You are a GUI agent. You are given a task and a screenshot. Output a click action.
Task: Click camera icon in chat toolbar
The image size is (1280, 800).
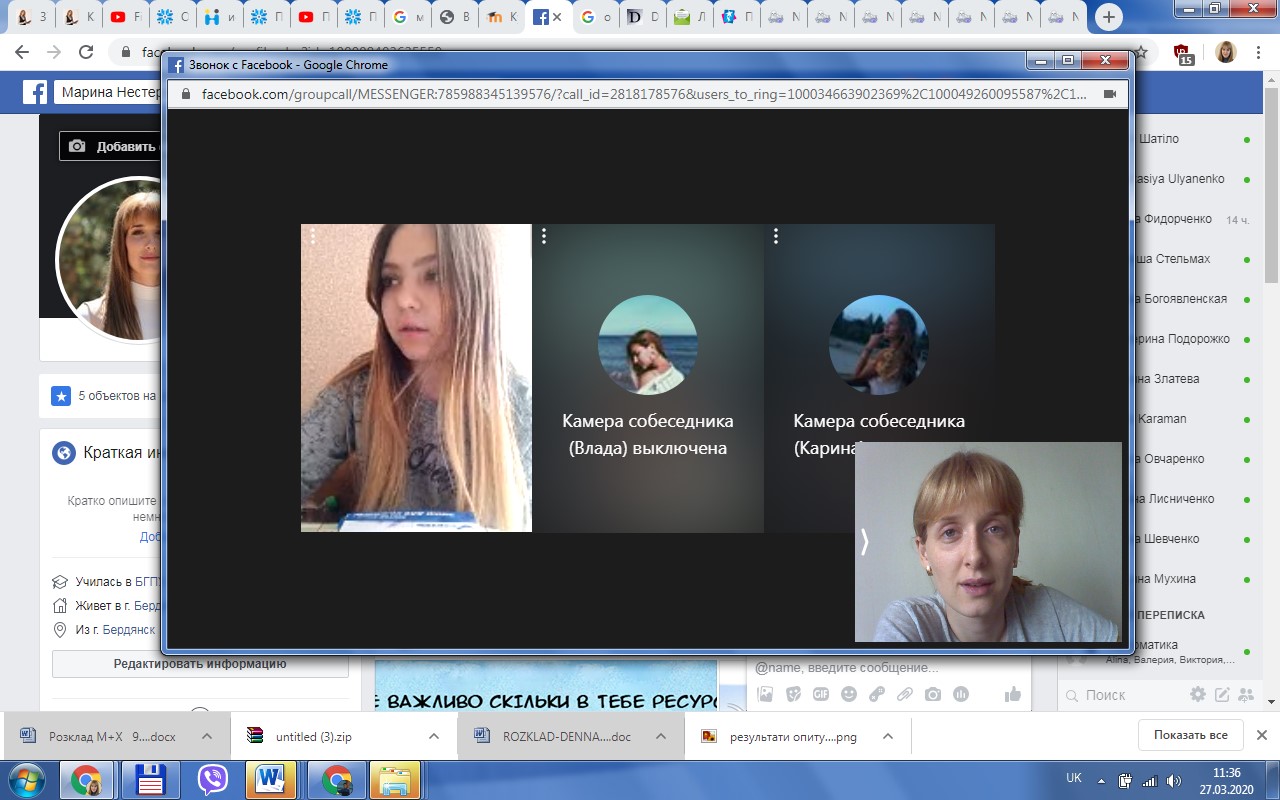[933, 694]
